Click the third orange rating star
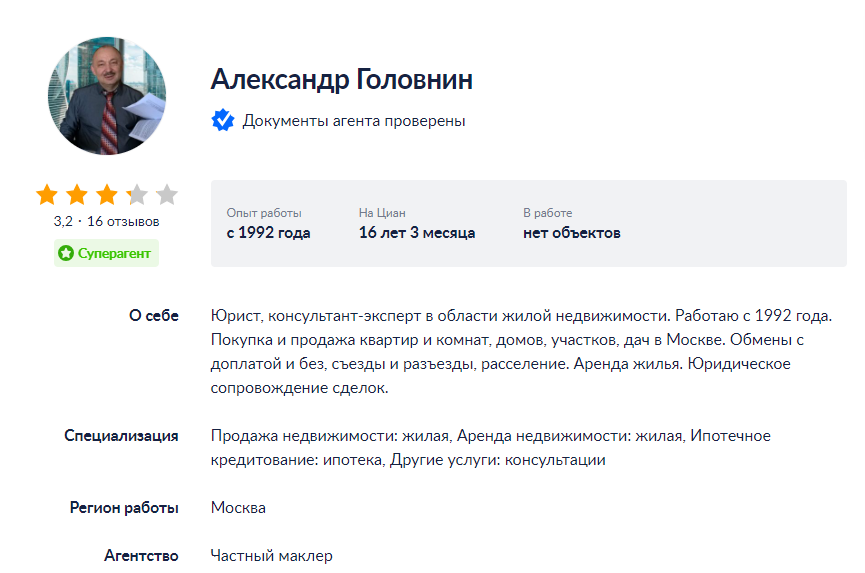Screen dimensions: 865x573 coord(106,195)
